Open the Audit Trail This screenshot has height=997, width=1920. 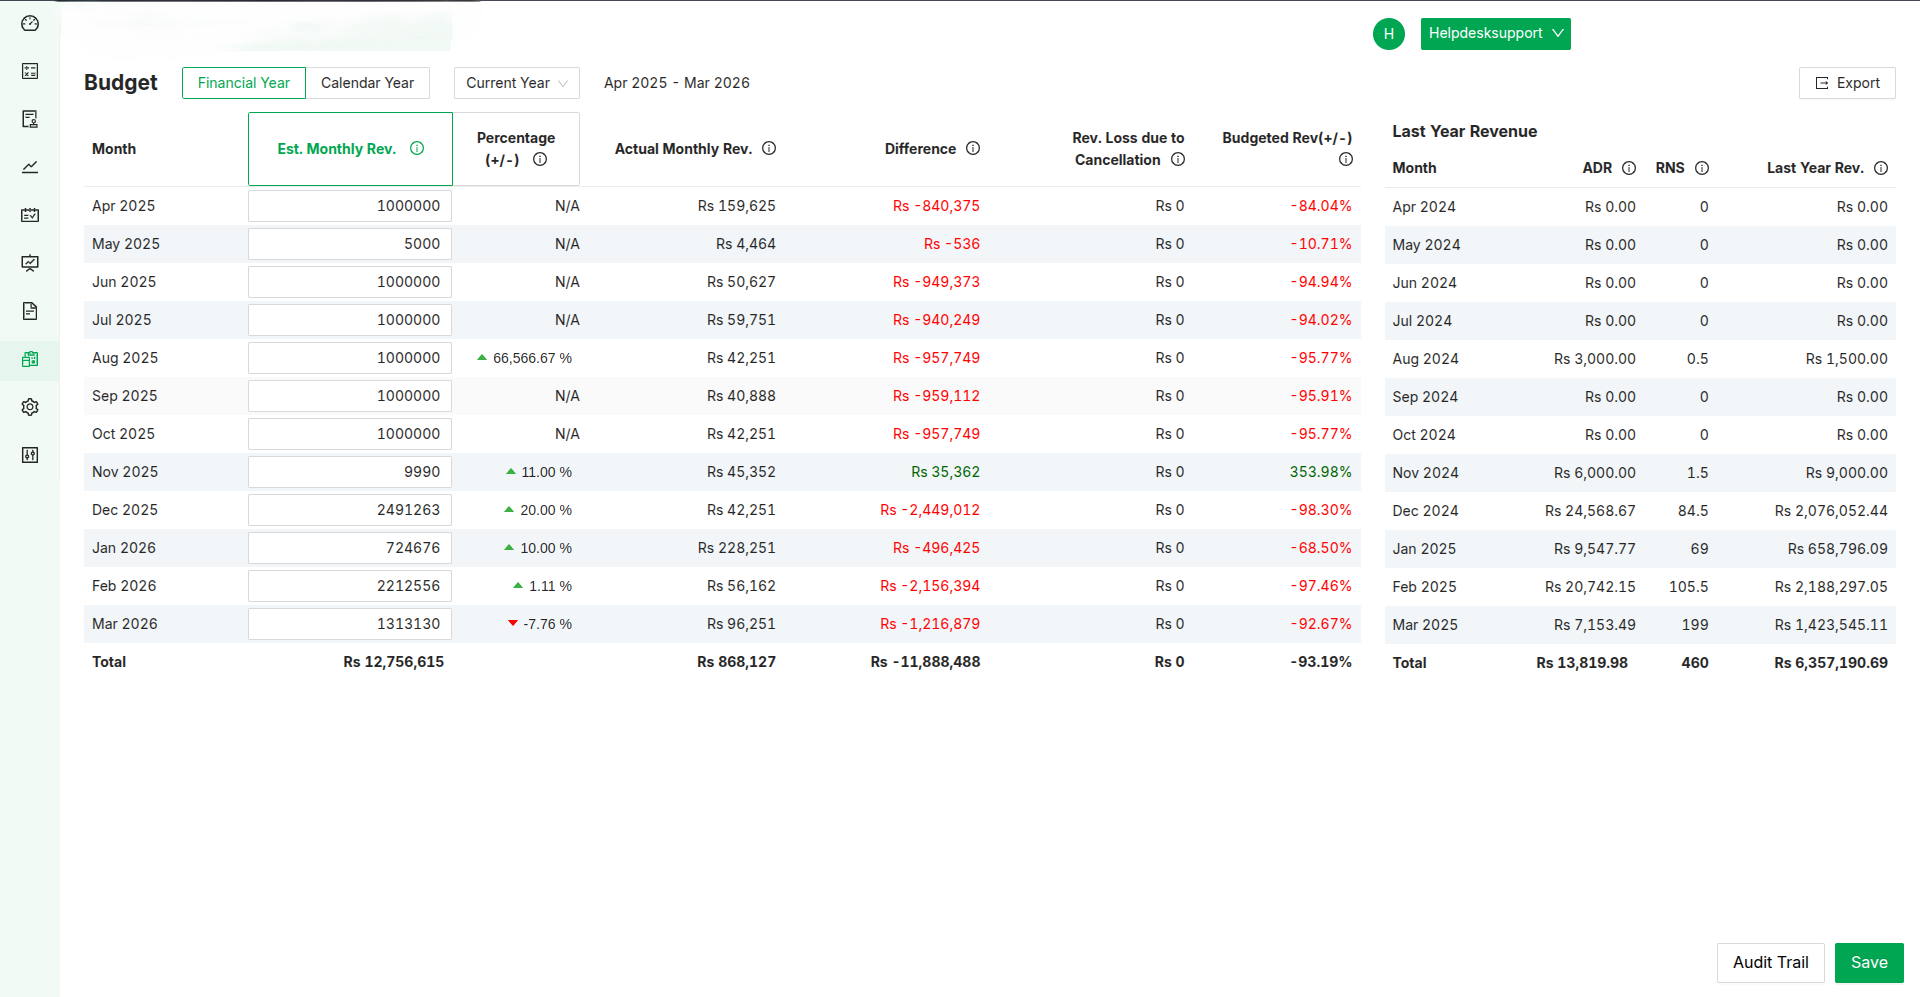point(1770,962)
